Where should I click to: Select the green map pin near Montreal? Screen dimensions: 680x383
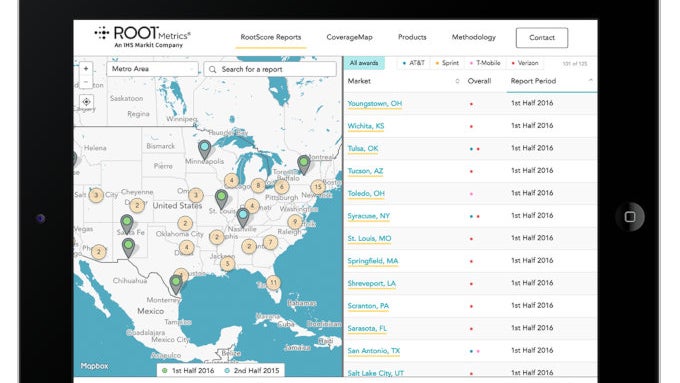(304, 165)
